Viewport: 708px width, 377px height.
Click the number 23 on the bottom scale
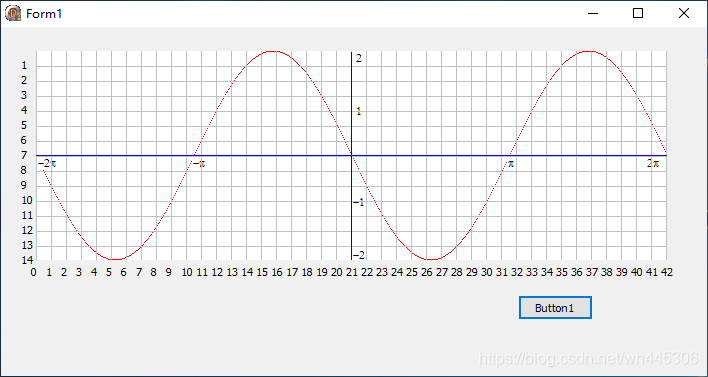click(x=382, y=272)
